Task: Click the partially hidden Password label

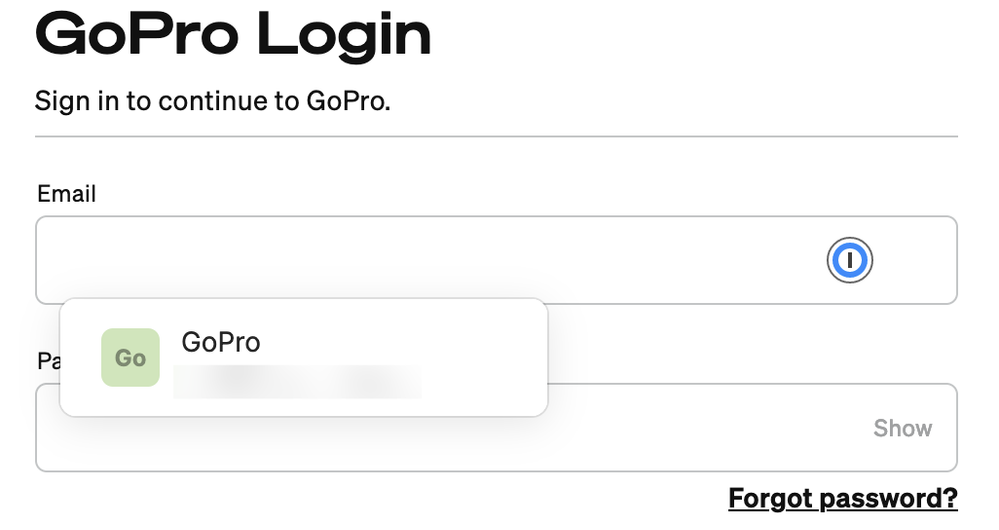Action: click(48, 361)
